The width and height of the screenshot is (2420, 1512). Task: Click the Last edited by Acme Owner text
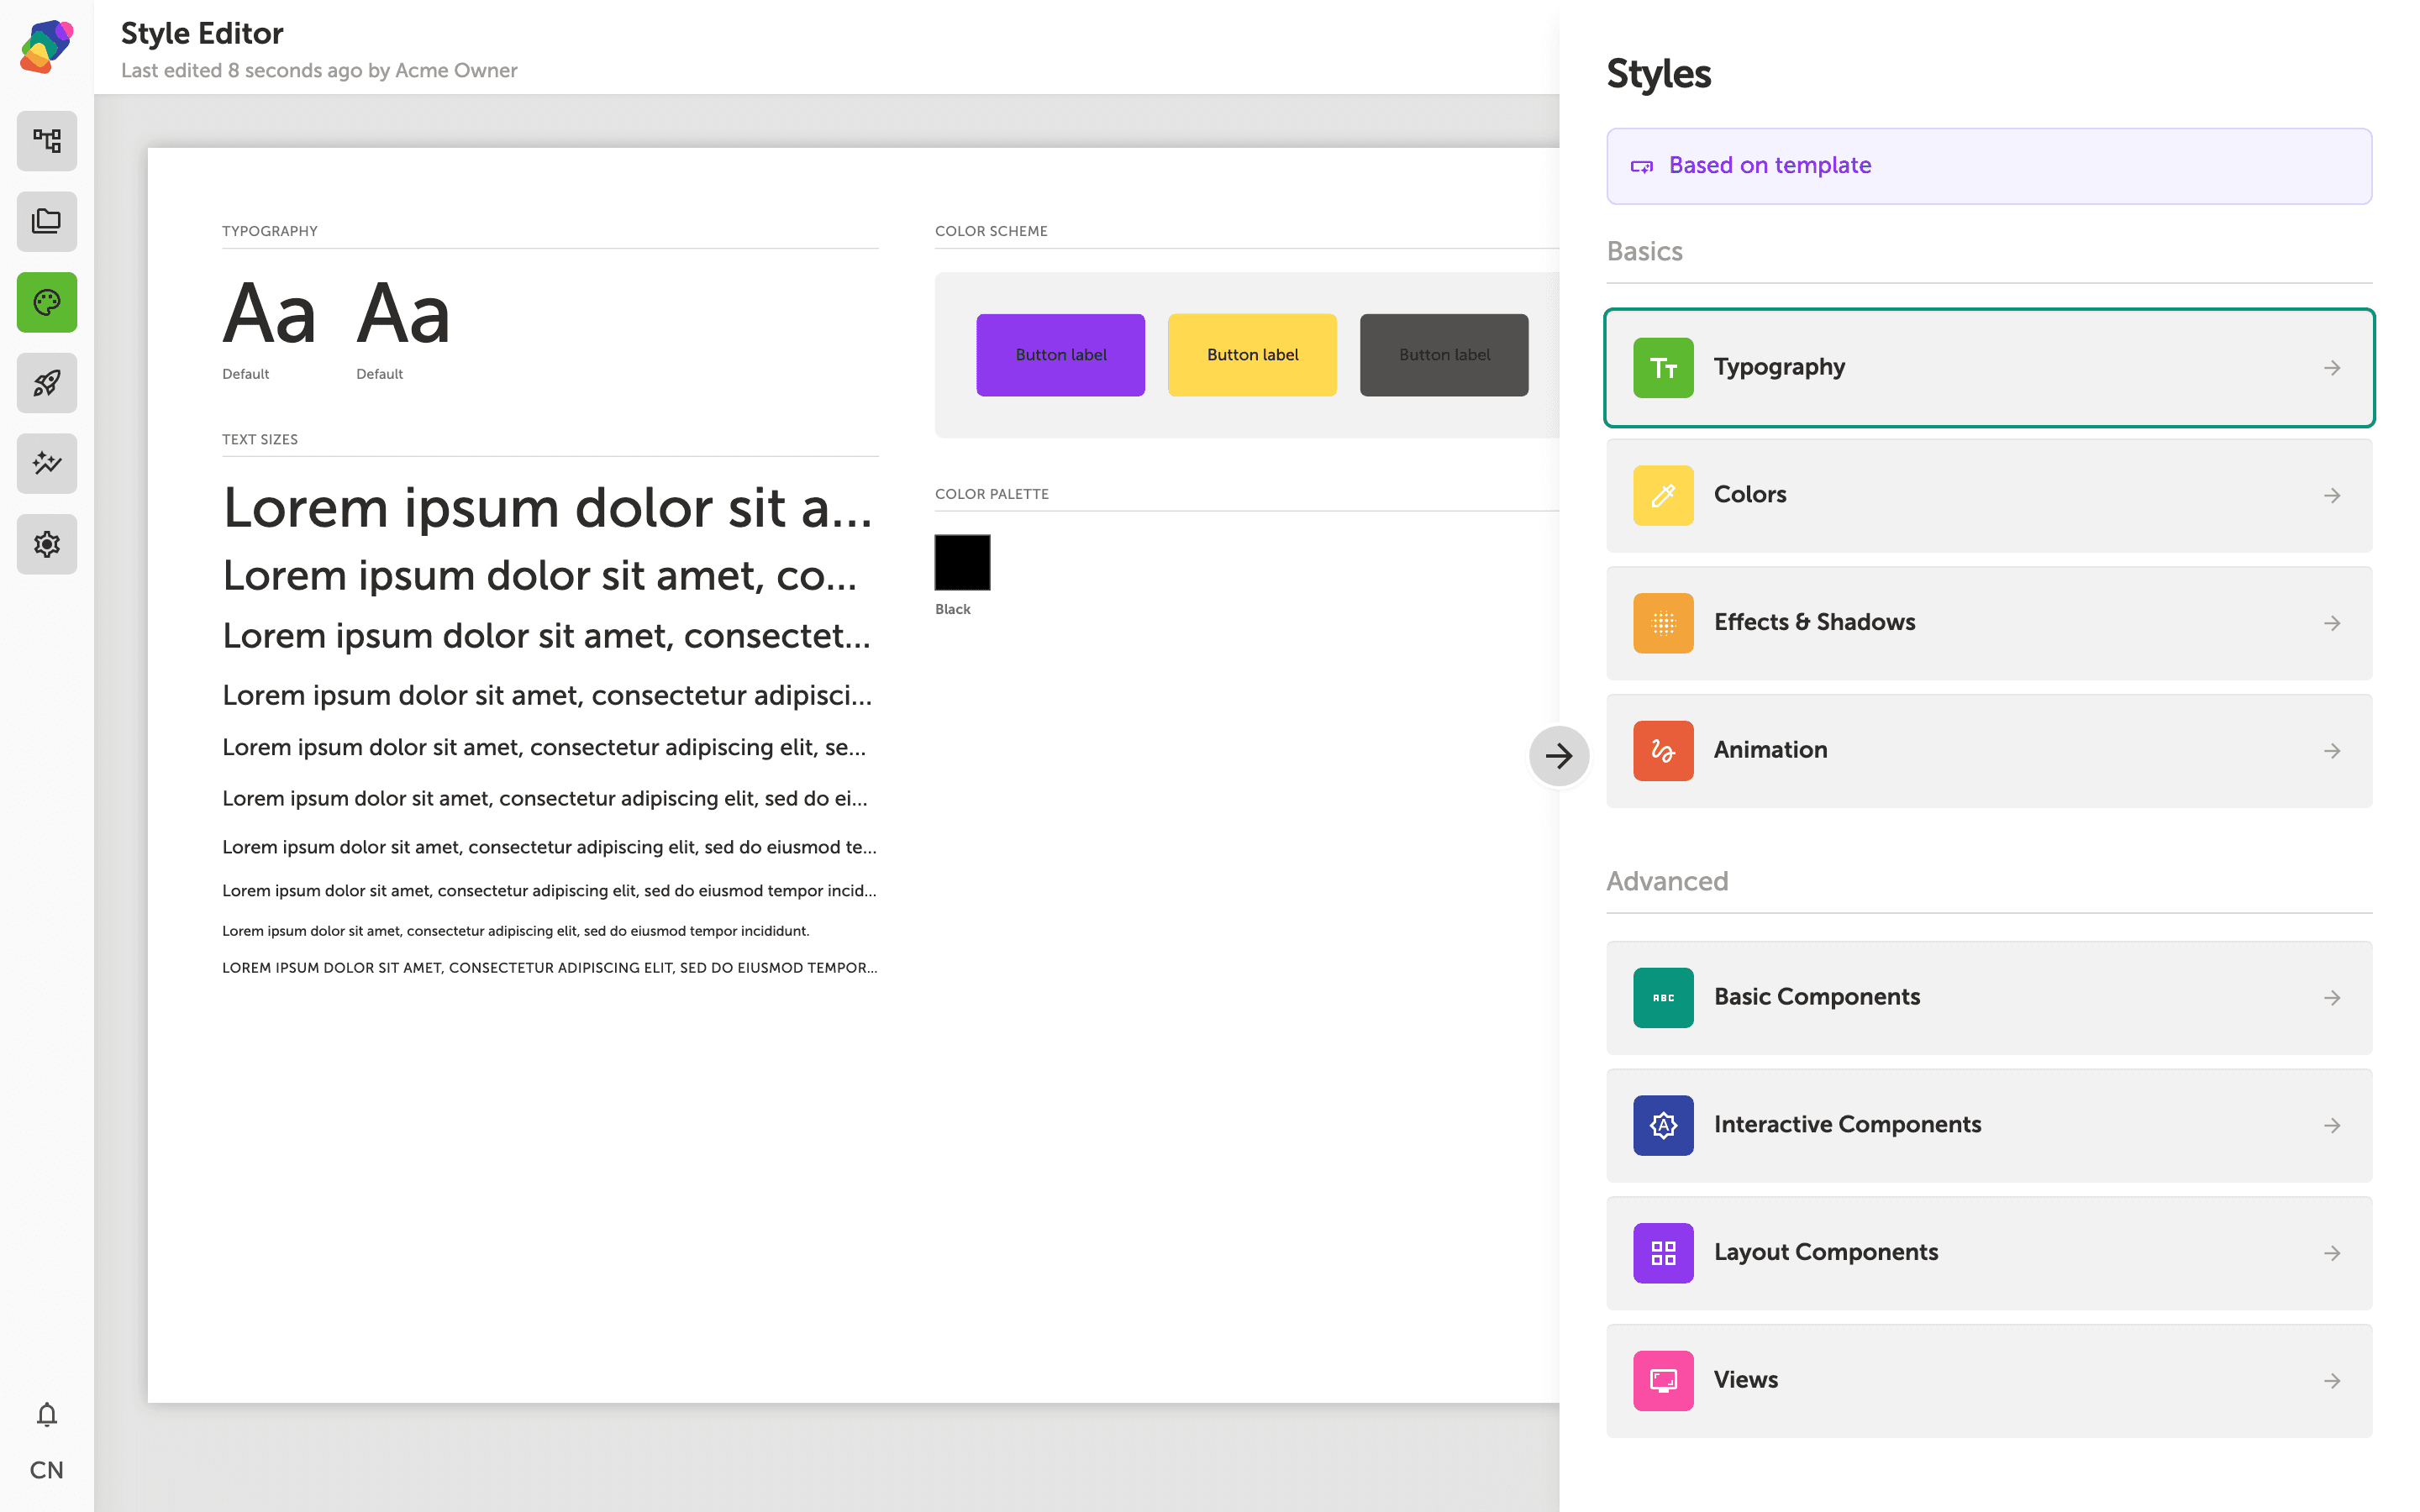point(319,71)
